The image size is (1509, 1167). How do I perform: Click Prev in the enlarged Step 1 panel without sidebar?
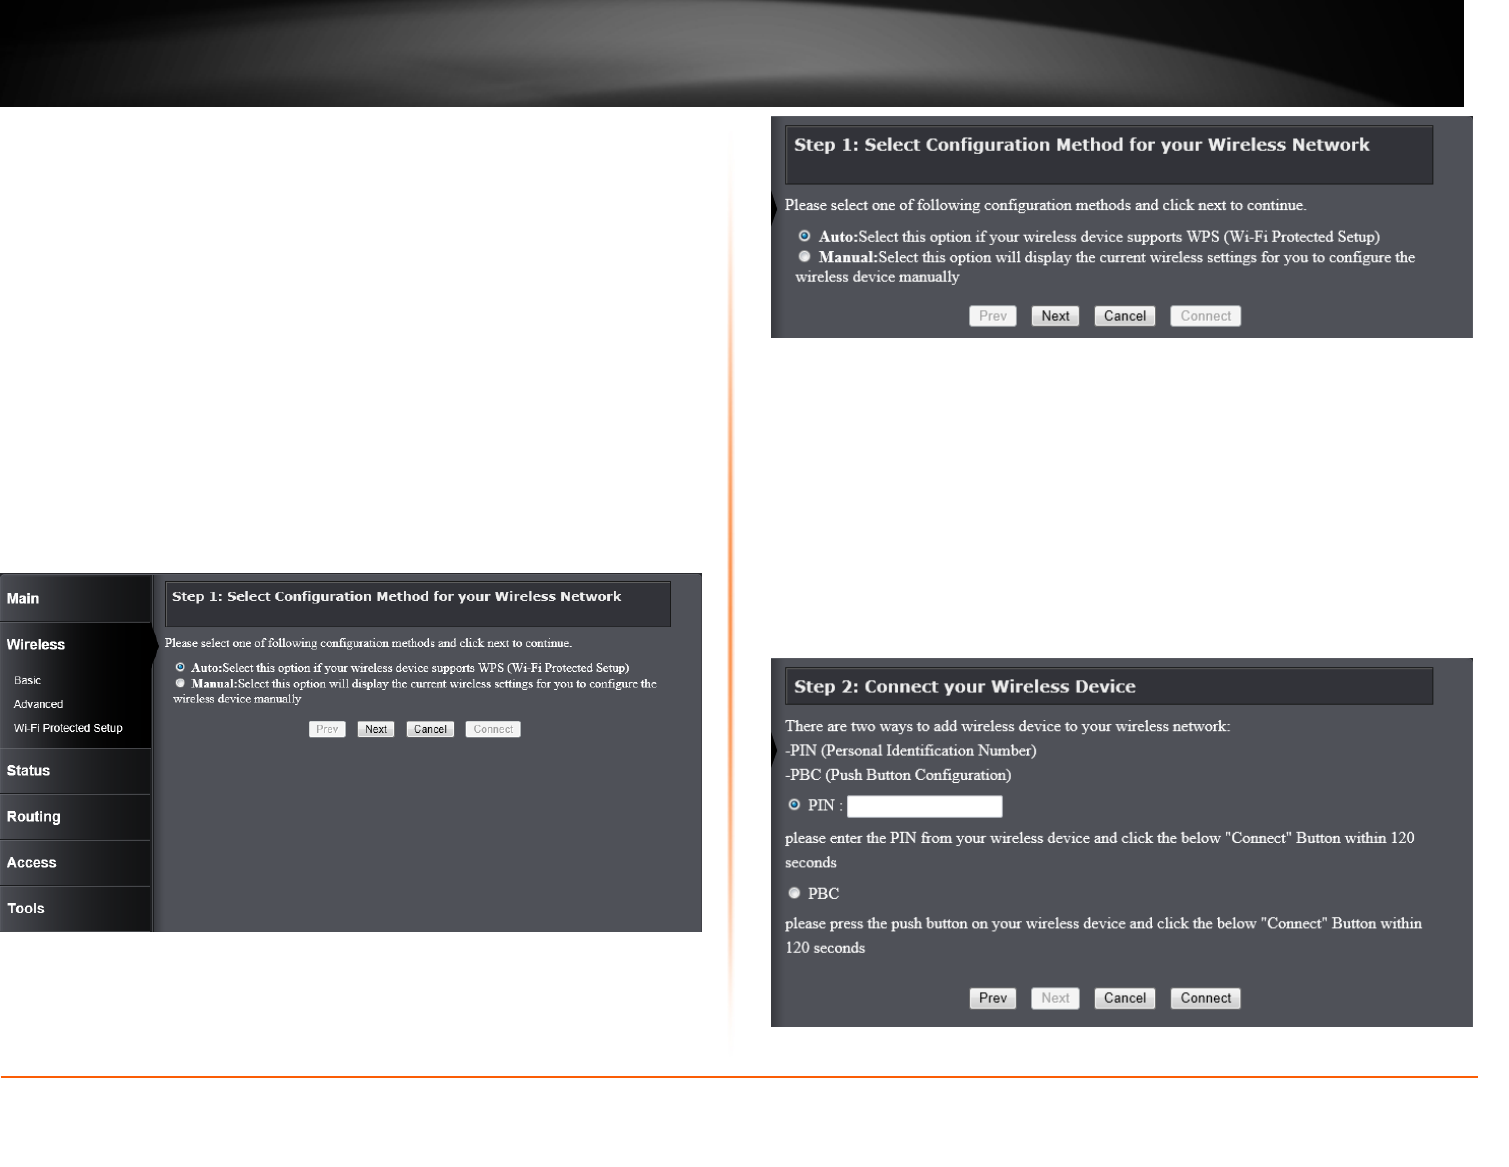[993, 316]
